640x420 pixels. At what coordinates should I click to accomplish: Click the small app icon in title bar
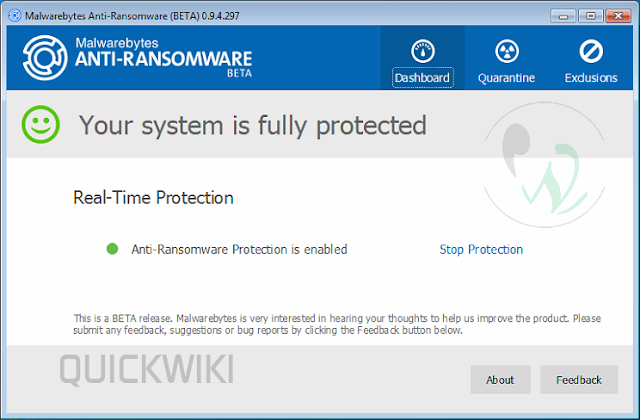[x=15, y=16]
